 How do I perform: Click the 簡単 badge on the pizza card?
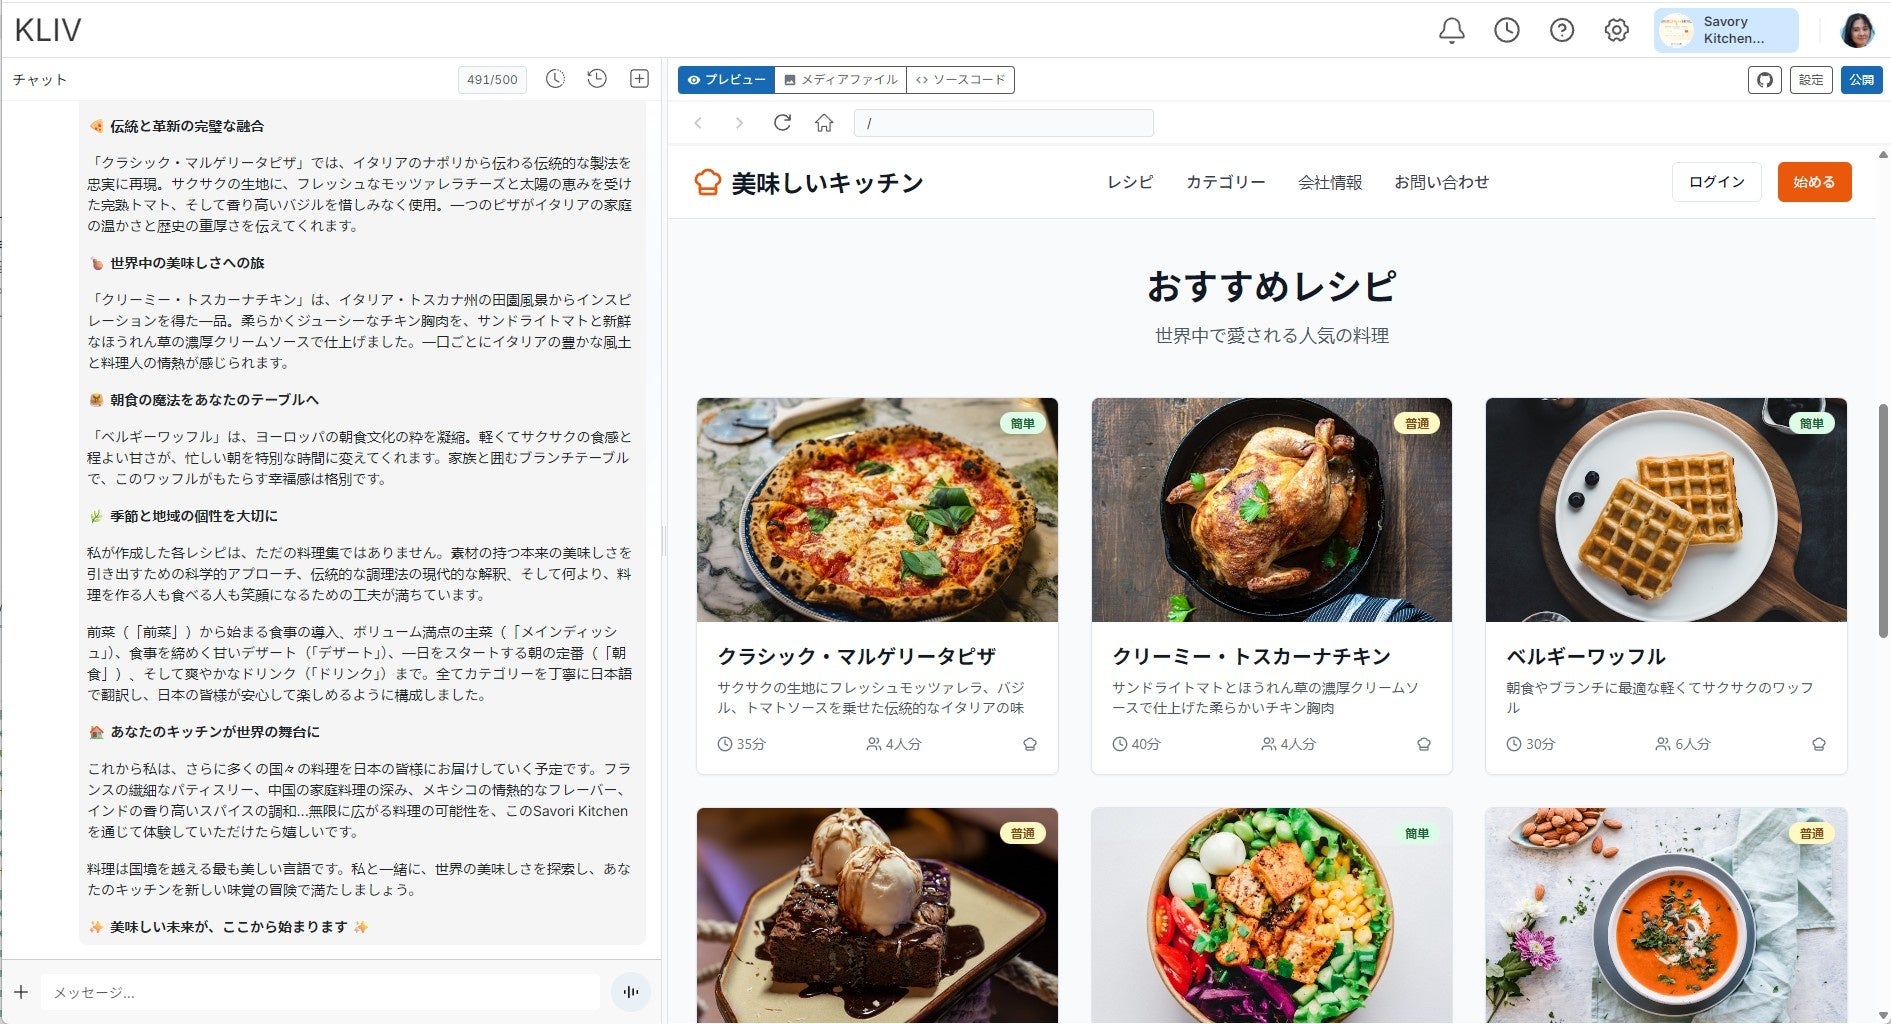[x=1022, y=424]
